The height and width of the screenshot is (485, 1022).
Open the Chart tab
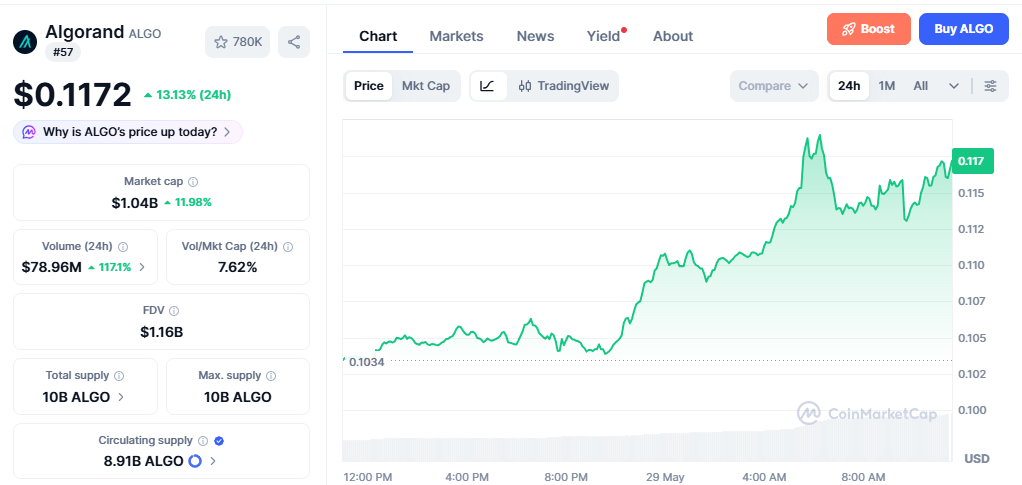point(378,37)
